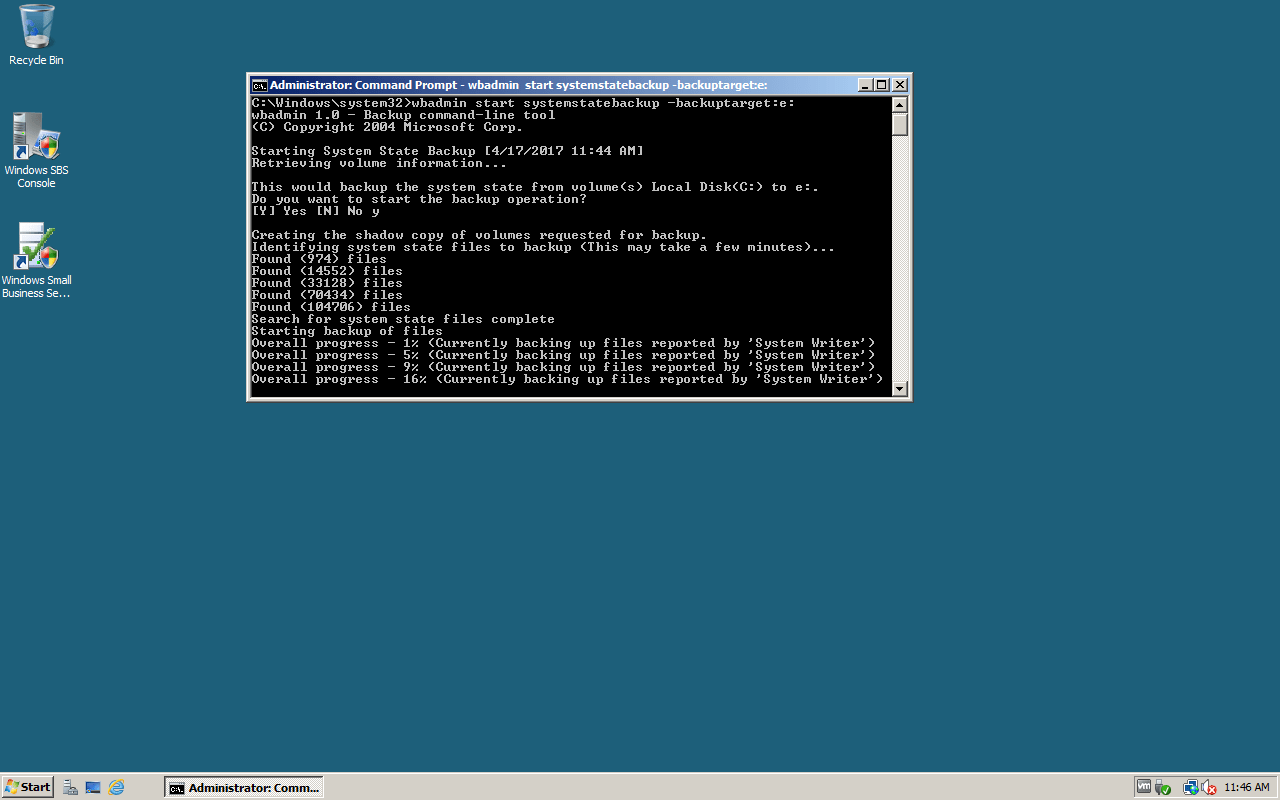
Task: Select the Windows Small Business Server shortcut
Action: 36,260
